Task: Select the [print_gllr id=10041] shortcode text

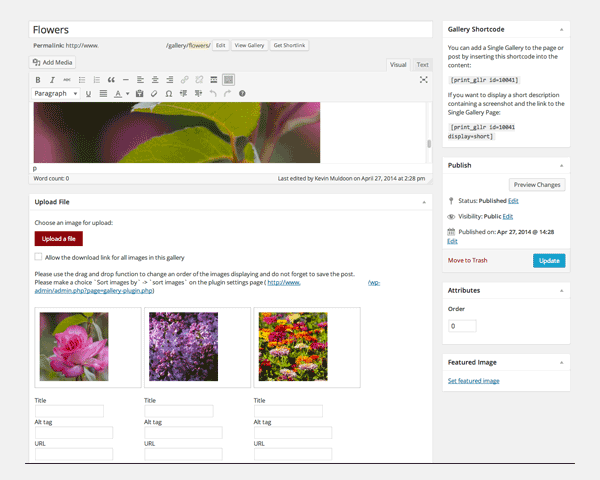Action: (x=484, y=80)
